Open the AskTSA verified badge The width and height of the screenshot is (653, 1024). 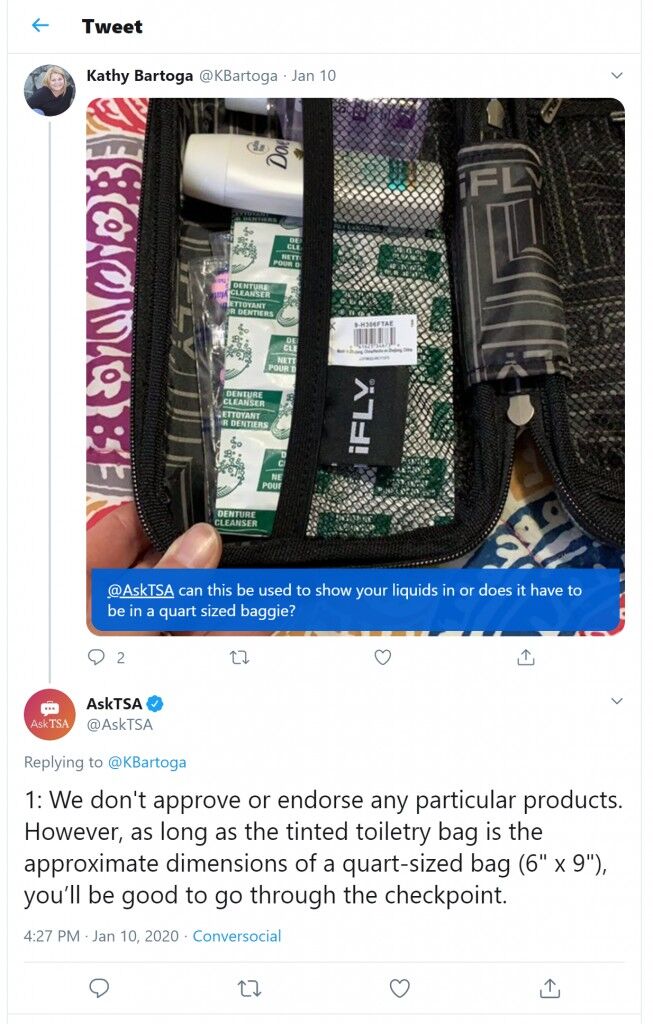point(155,703)
